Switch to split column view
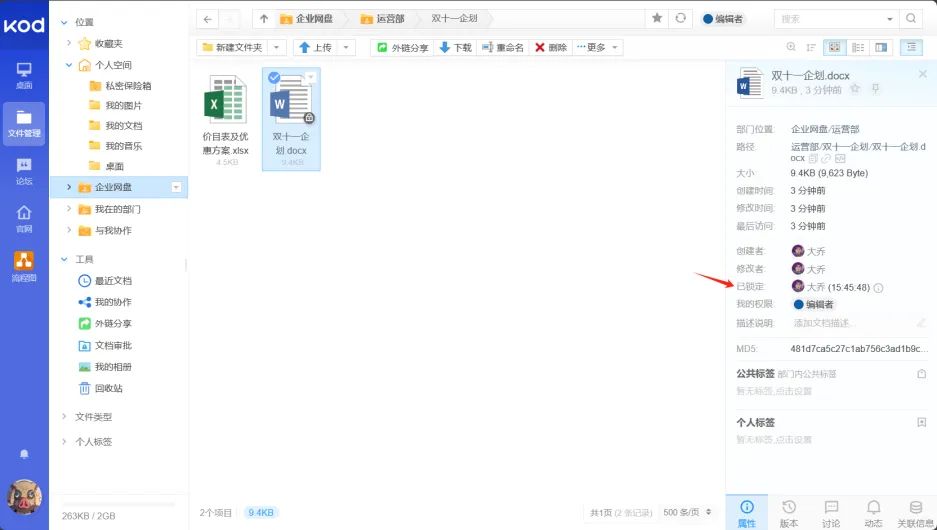The height and width of the screenshot is (530, 937). point(881,47)
